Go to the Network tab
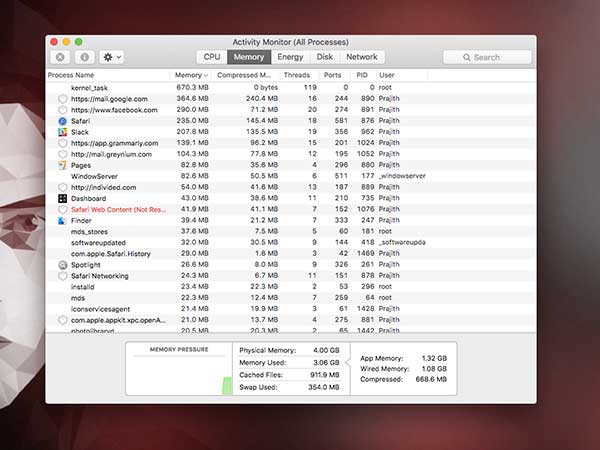The height and width of the screenshot is (450, 600). [362, 57]
